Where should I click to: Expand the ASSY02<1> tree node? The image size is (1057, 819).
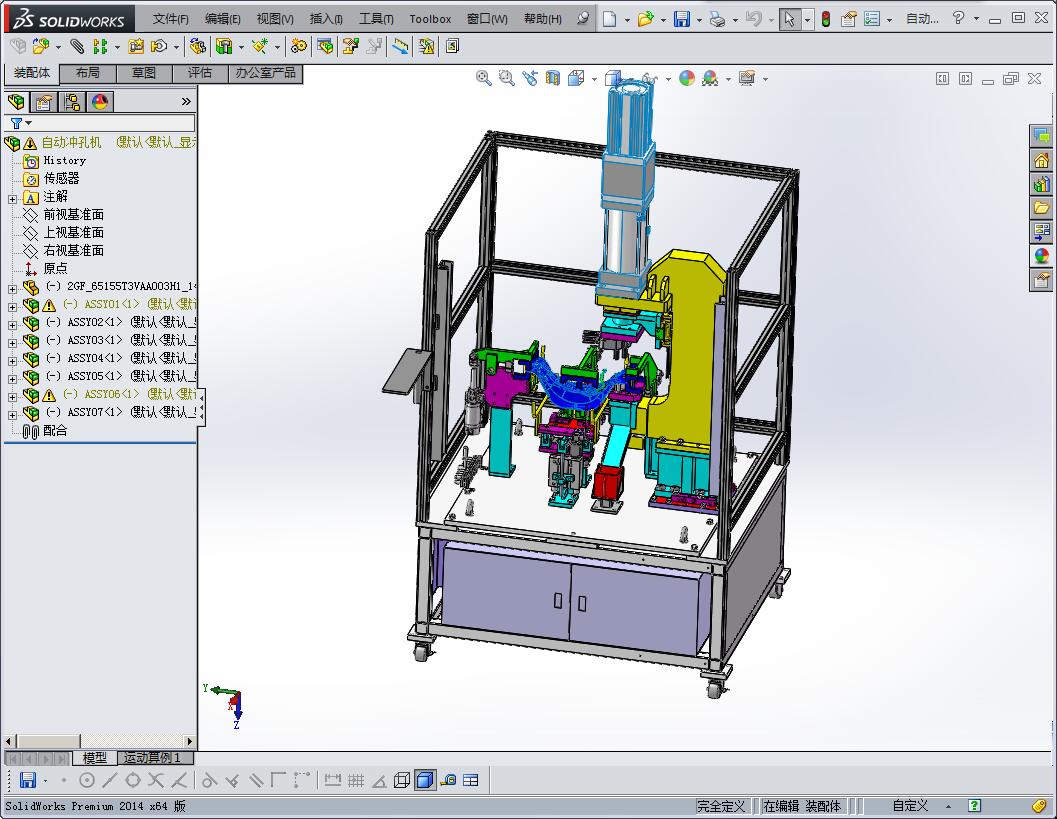tap(12, 323)
